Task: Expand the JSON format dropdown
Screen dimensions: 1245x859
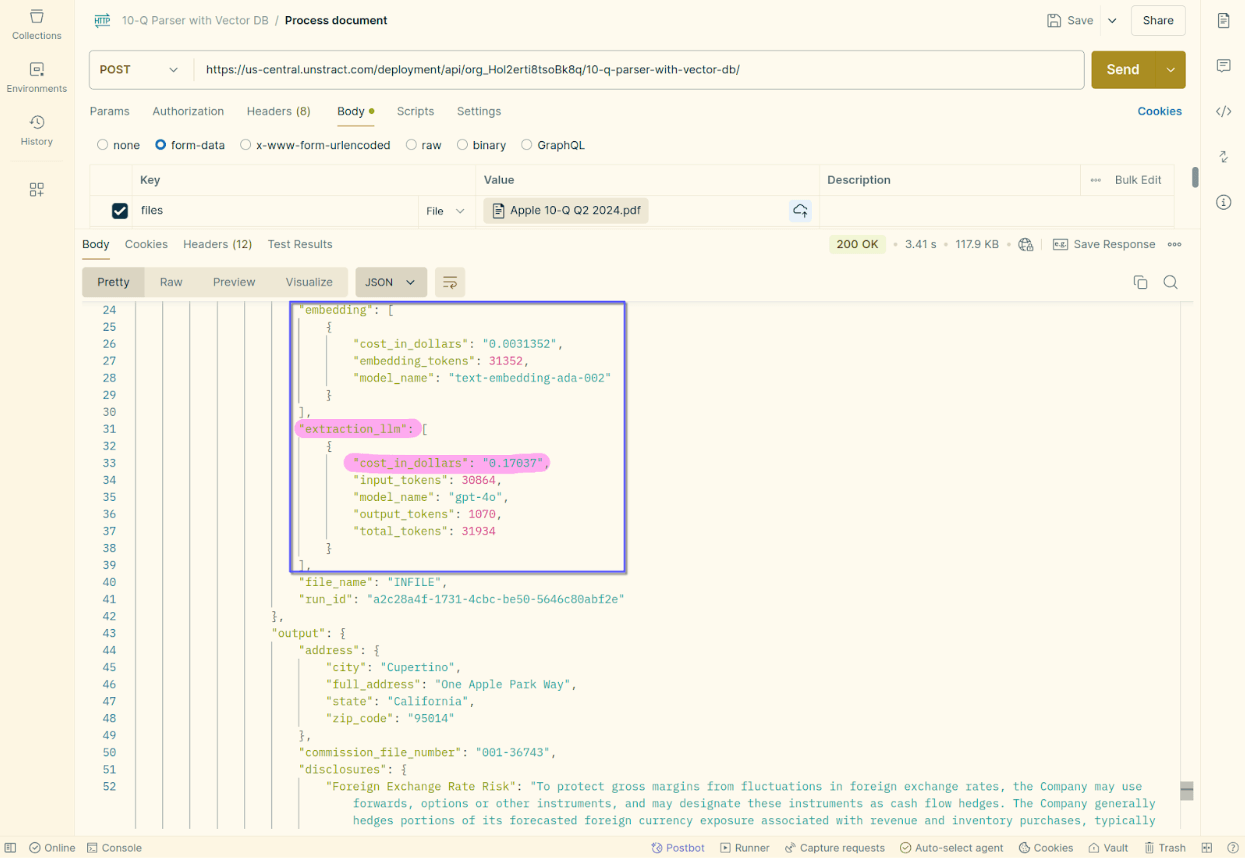Action: coord(391,282)
